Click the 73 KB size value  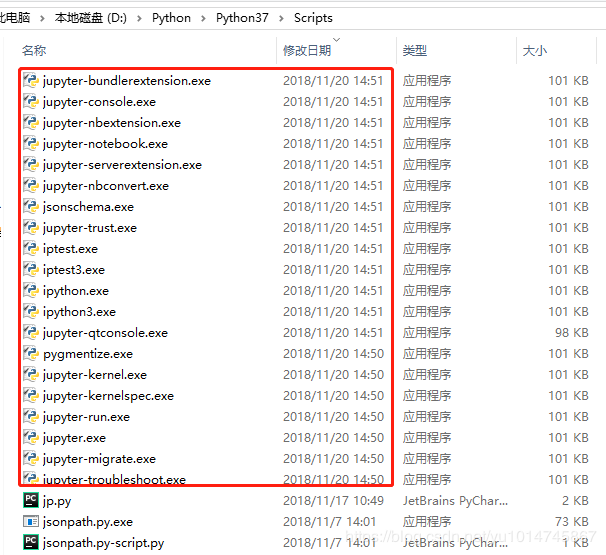point(571,521)
